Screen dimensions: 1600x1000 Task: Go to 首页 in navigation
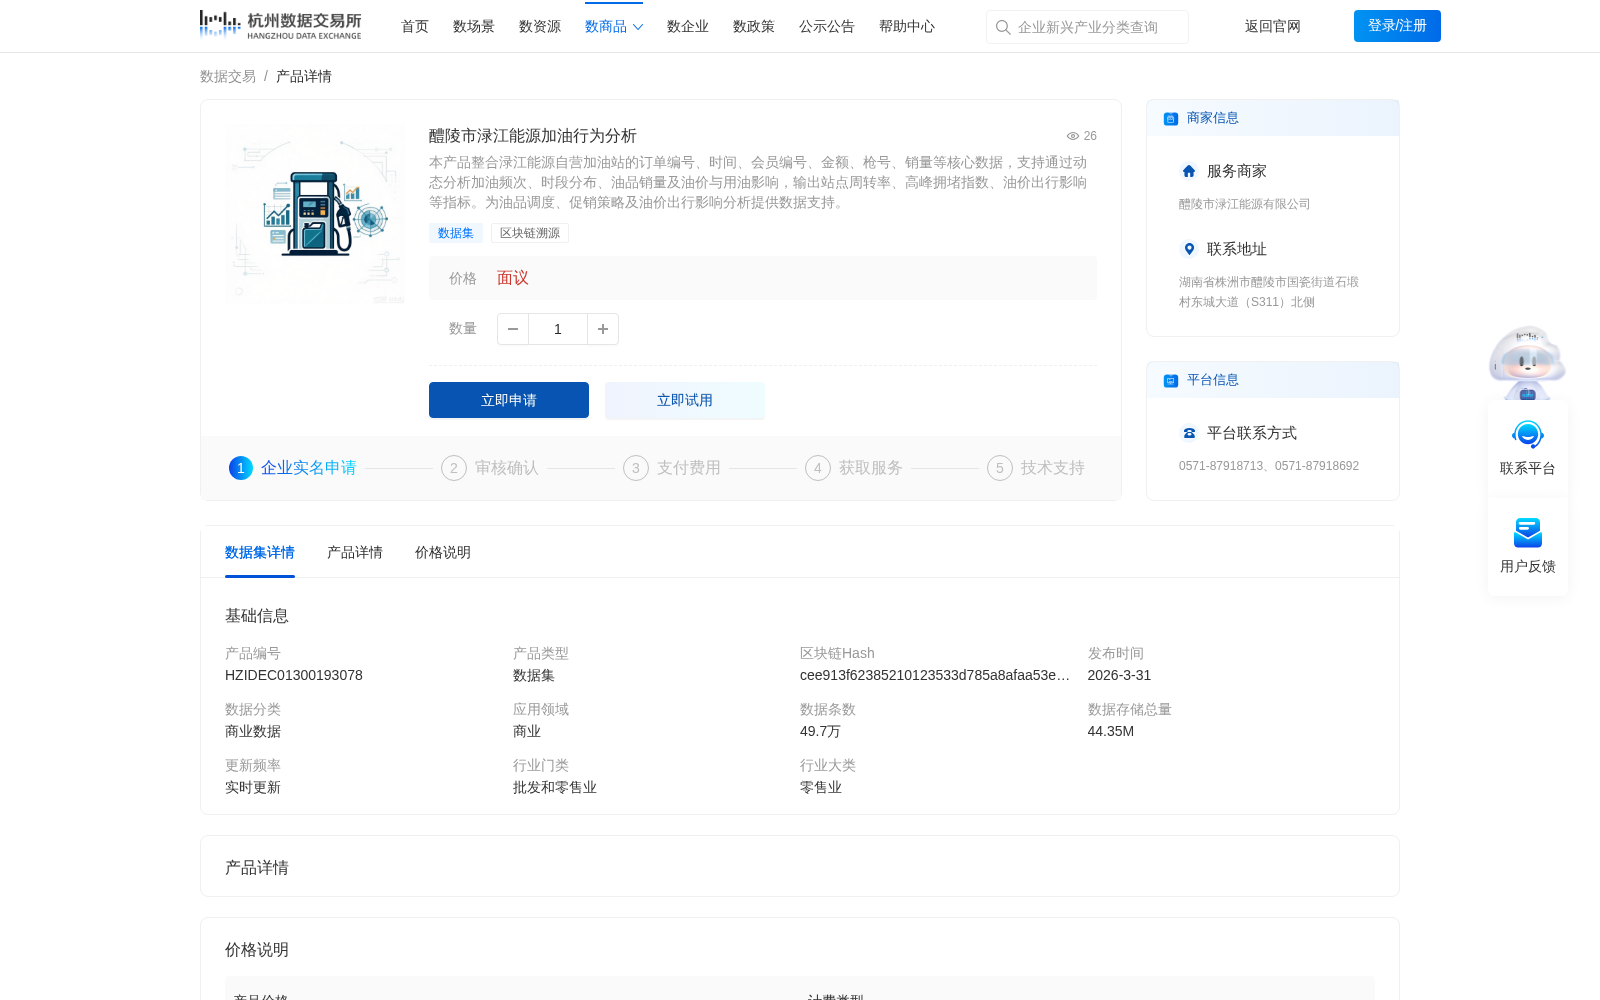click(x=415, y=26)
